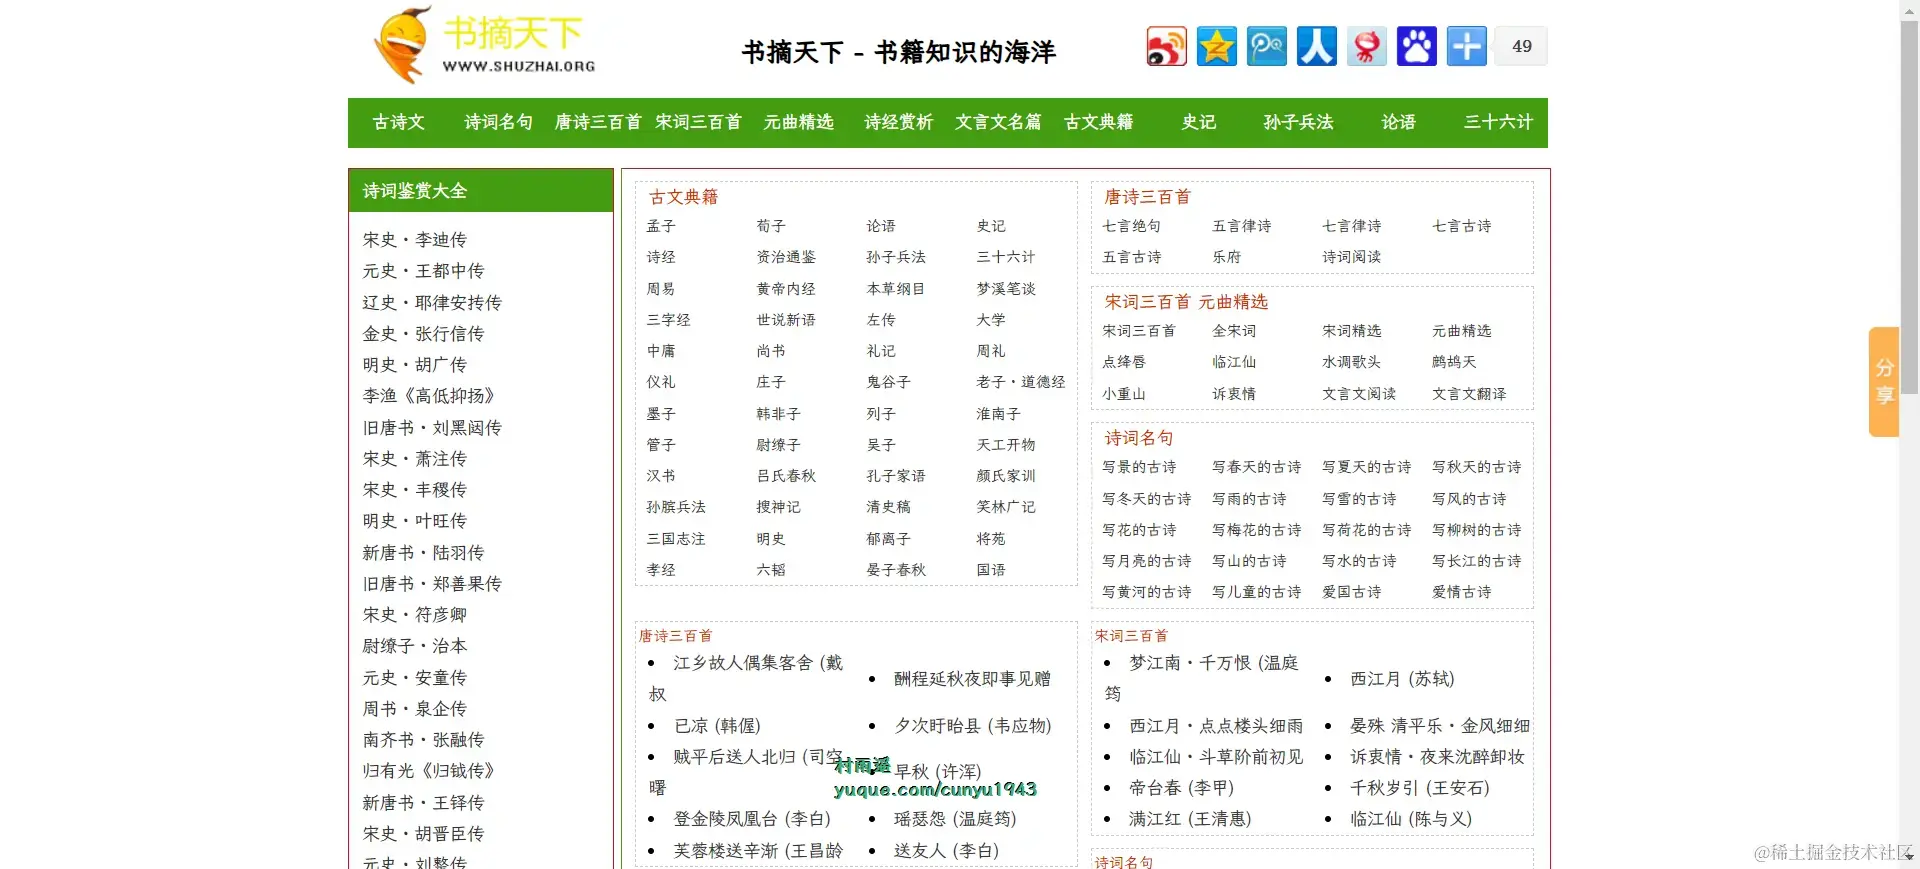Click the 水调歌头 link

pyautogui.click(x=1352, y=362)
